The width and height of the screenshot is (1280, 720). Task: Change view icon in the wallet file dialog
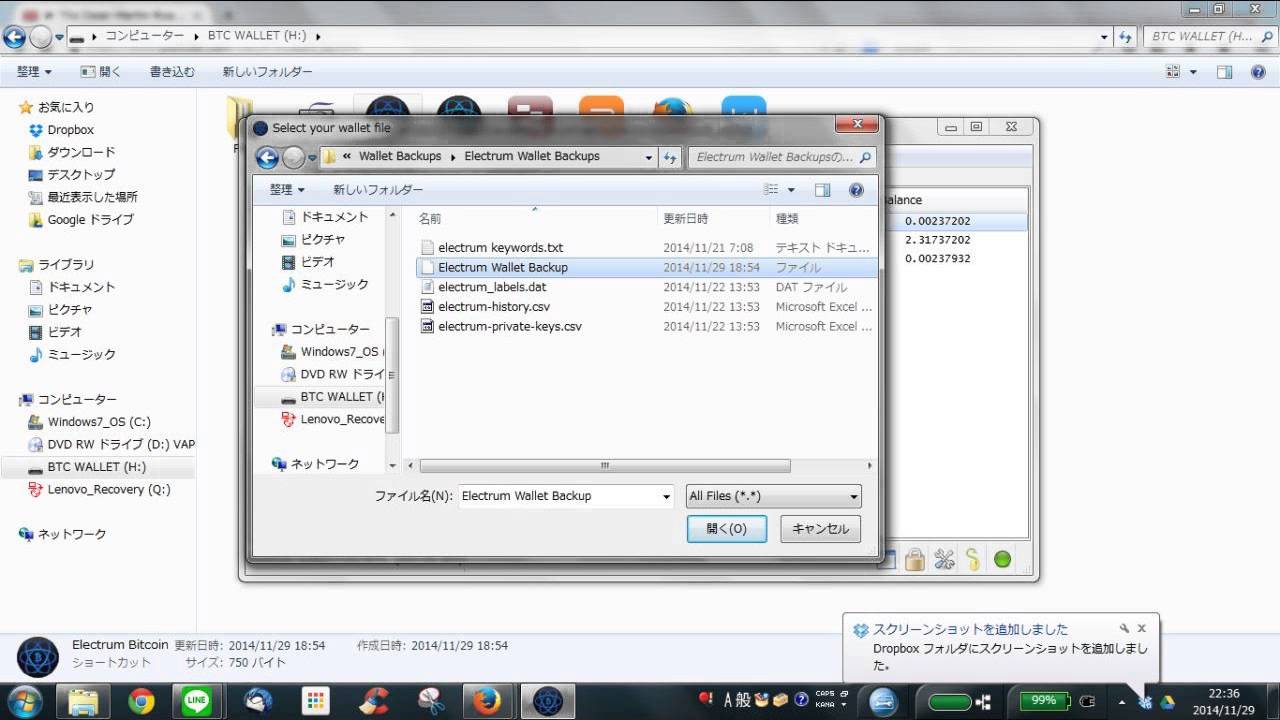771,190
